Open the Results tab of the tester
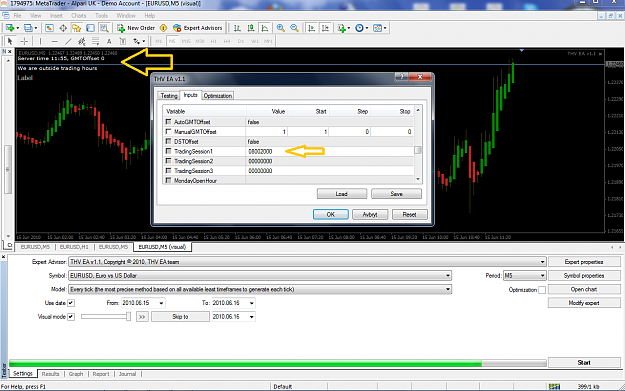 point(50,374)
